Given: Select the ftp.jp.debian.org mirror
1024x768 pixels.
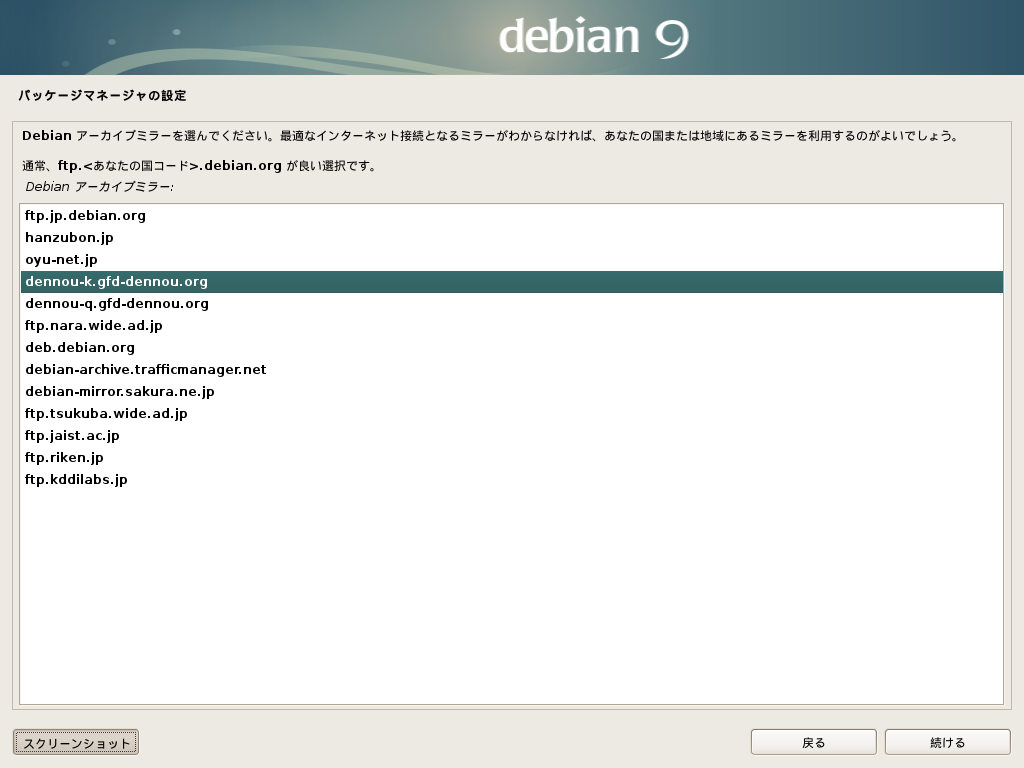Looking at the screenshot, I should point(511,216).
